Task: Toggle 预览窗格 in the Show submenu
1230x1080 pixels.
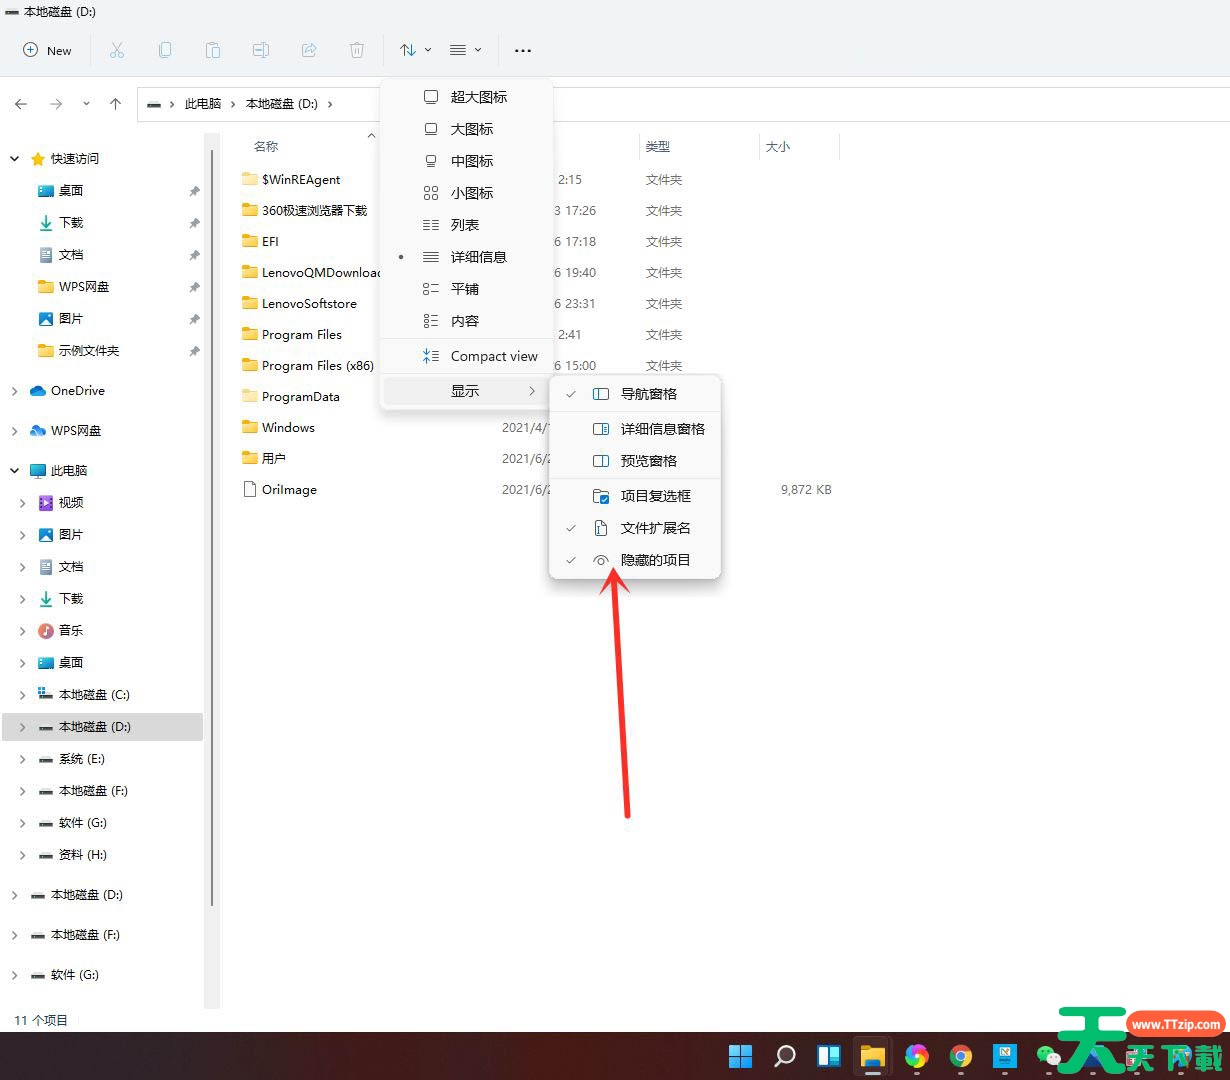Action: pos(635,461)
